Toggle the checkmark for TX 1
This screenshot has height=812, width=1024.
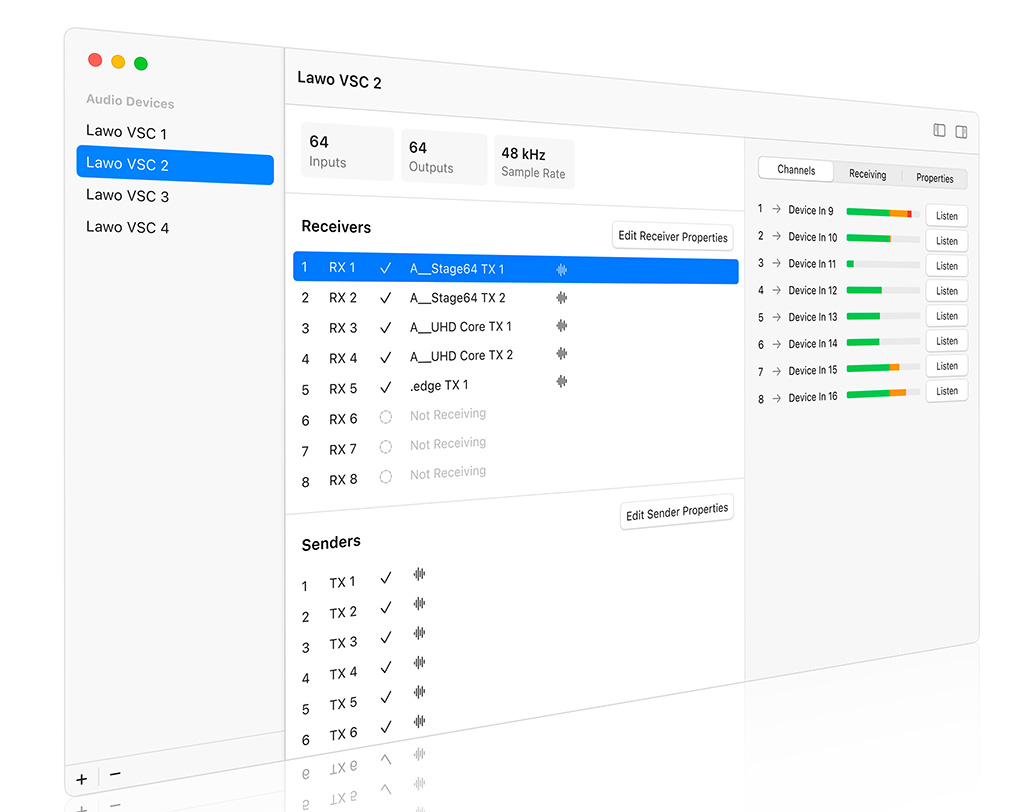(x=386, y=577)
